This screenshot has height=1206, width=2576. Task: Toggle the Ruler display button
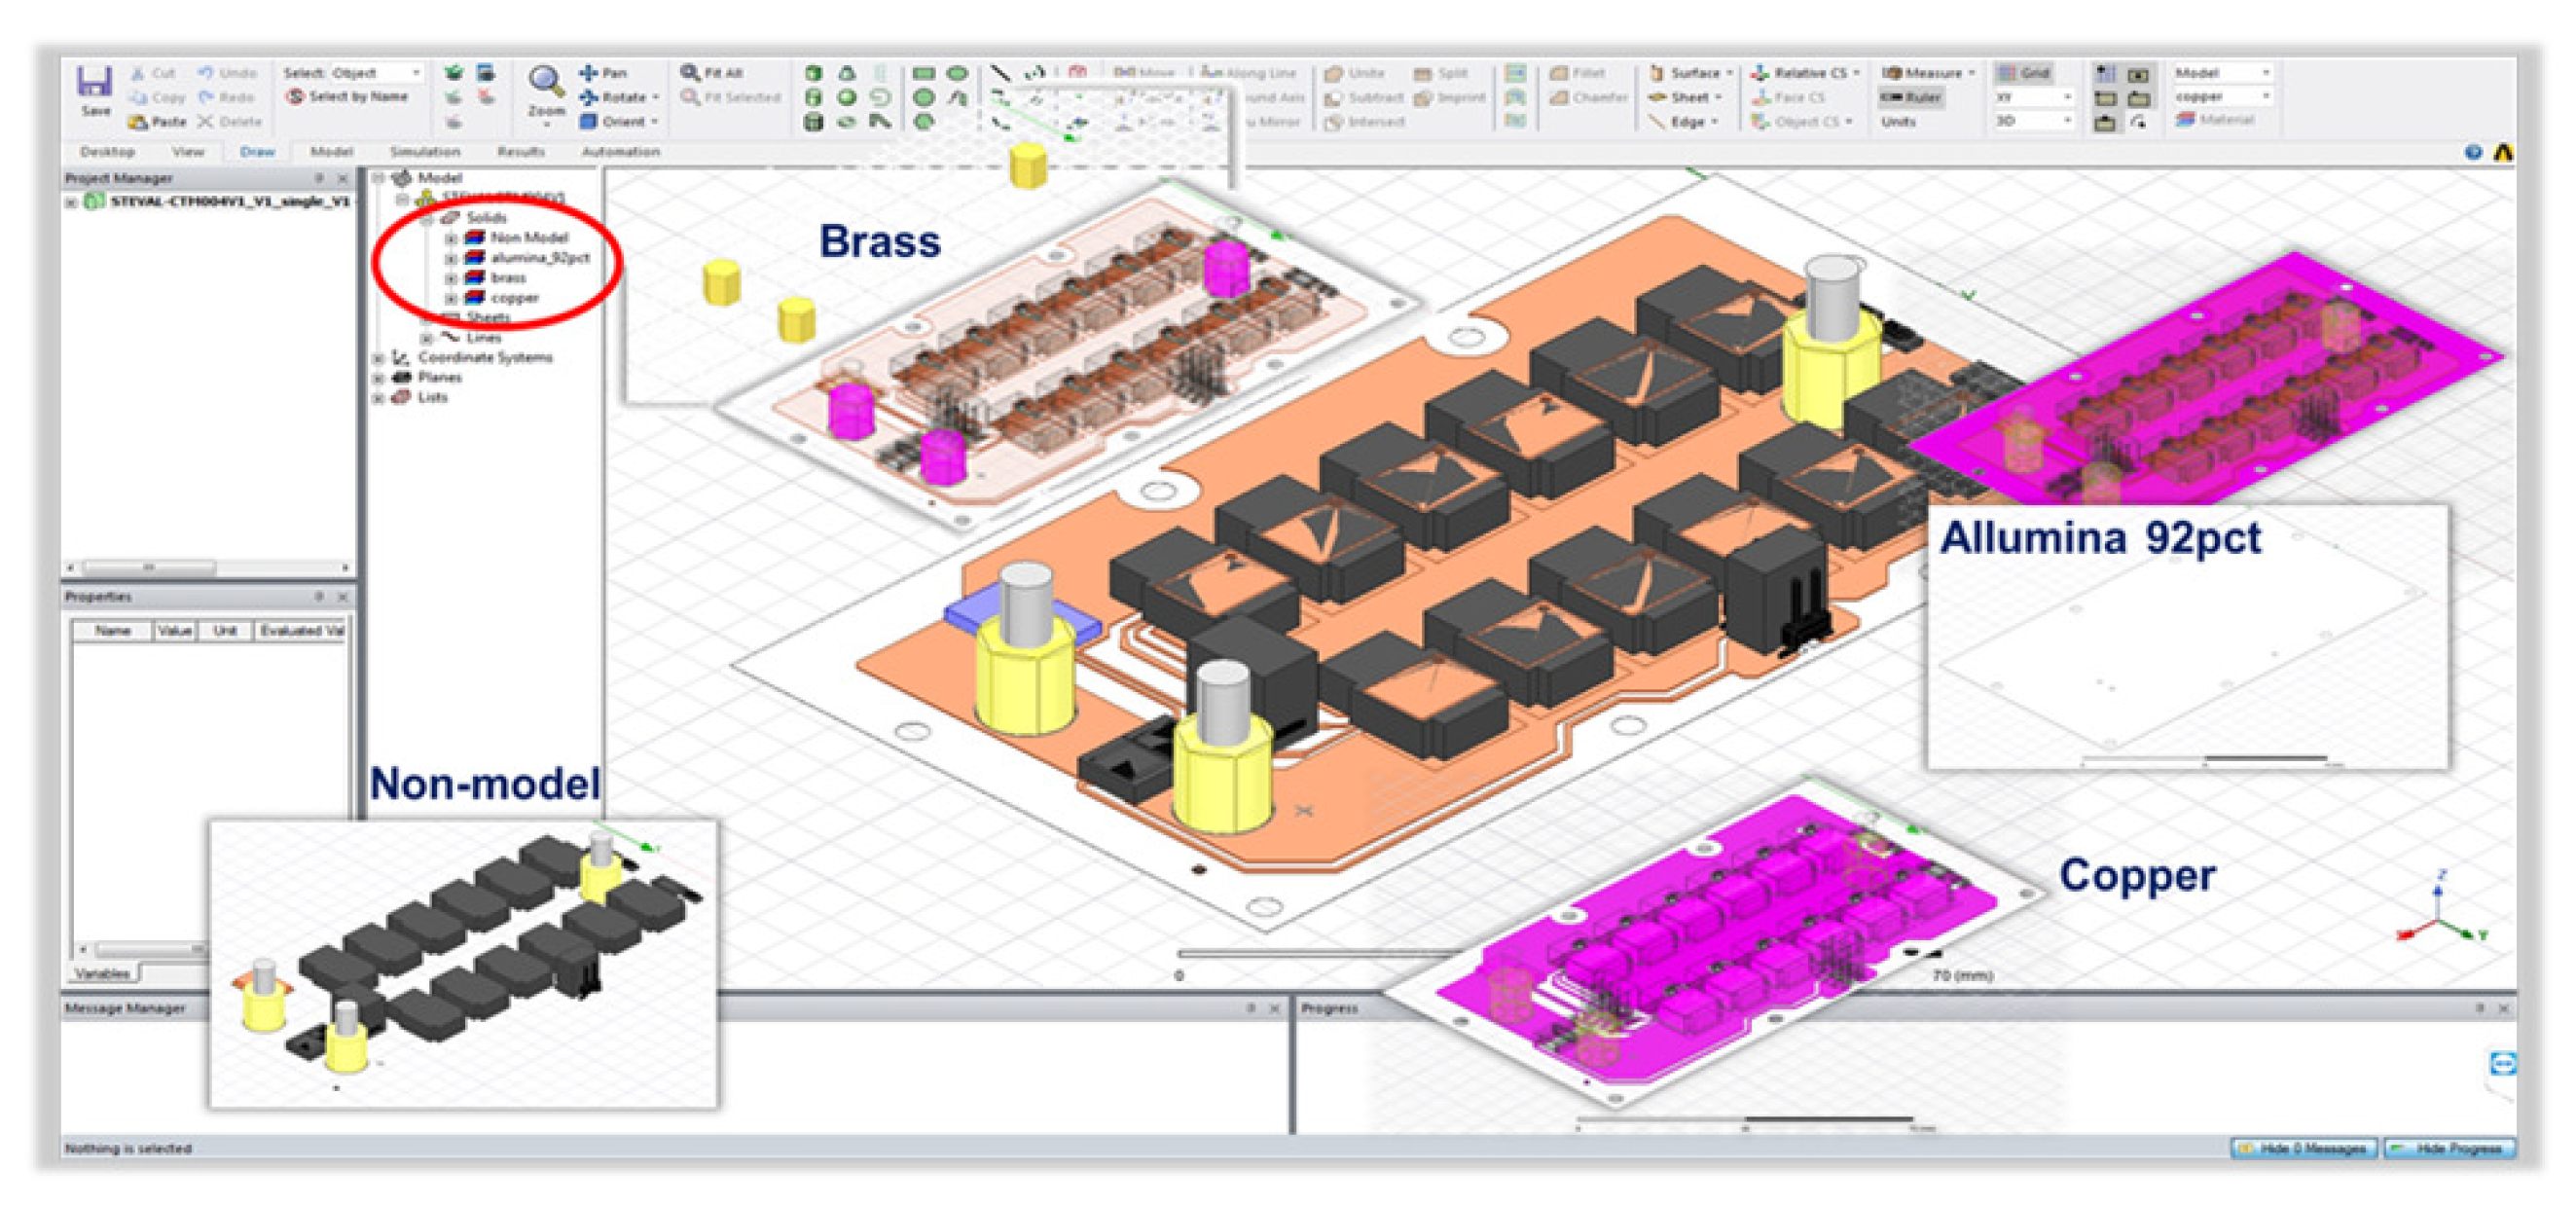(x=1911, y=97)
